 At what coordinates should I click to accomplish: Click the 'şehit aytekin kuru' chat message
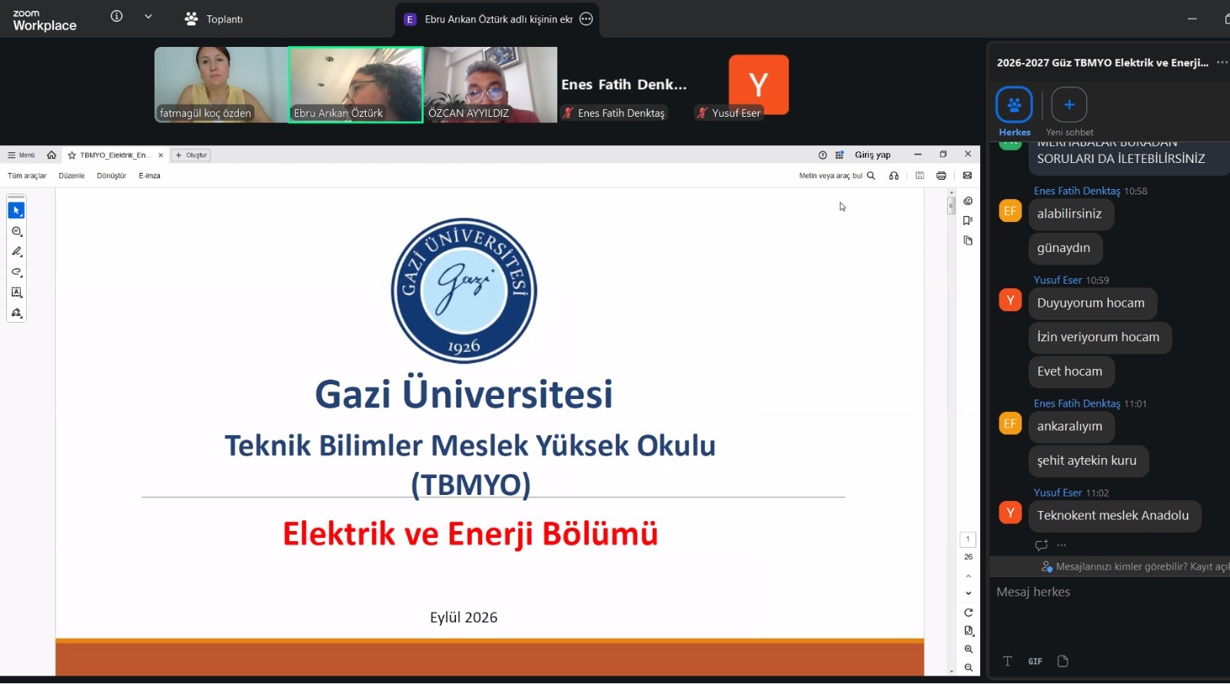(1088, 461)
